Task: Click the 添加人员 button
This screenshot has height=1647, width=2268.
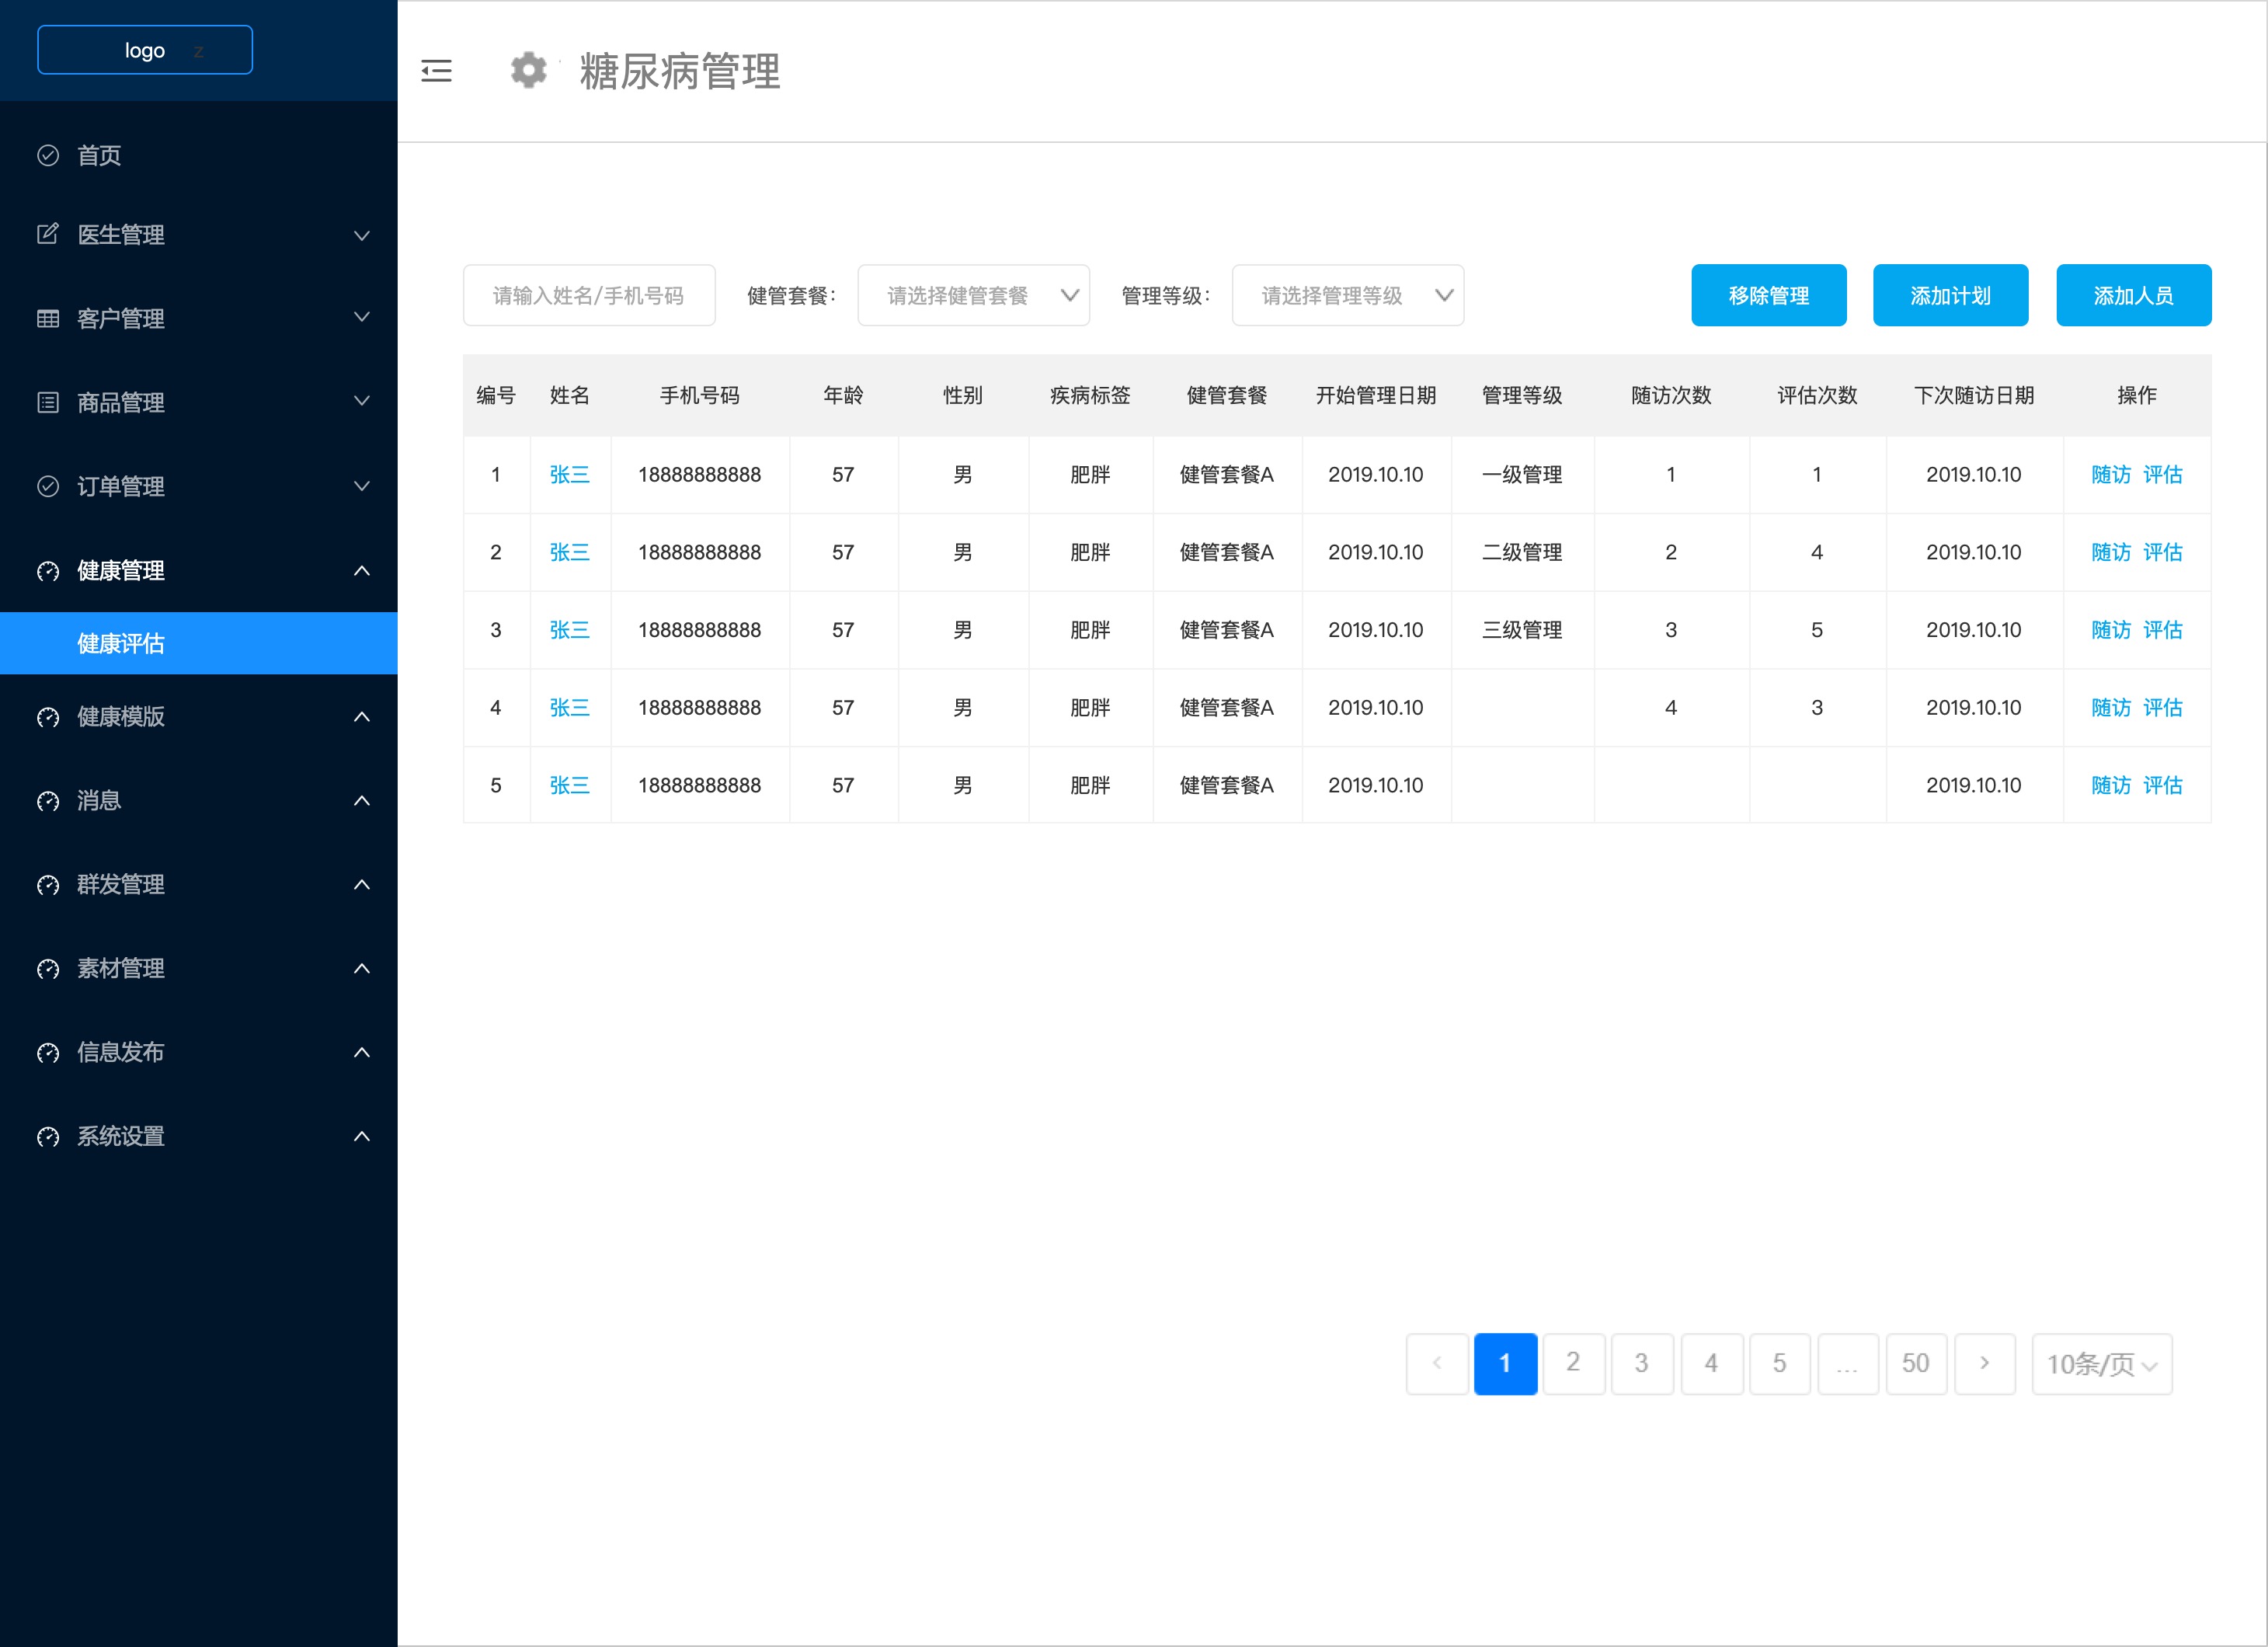Action: pos(2133,295)
